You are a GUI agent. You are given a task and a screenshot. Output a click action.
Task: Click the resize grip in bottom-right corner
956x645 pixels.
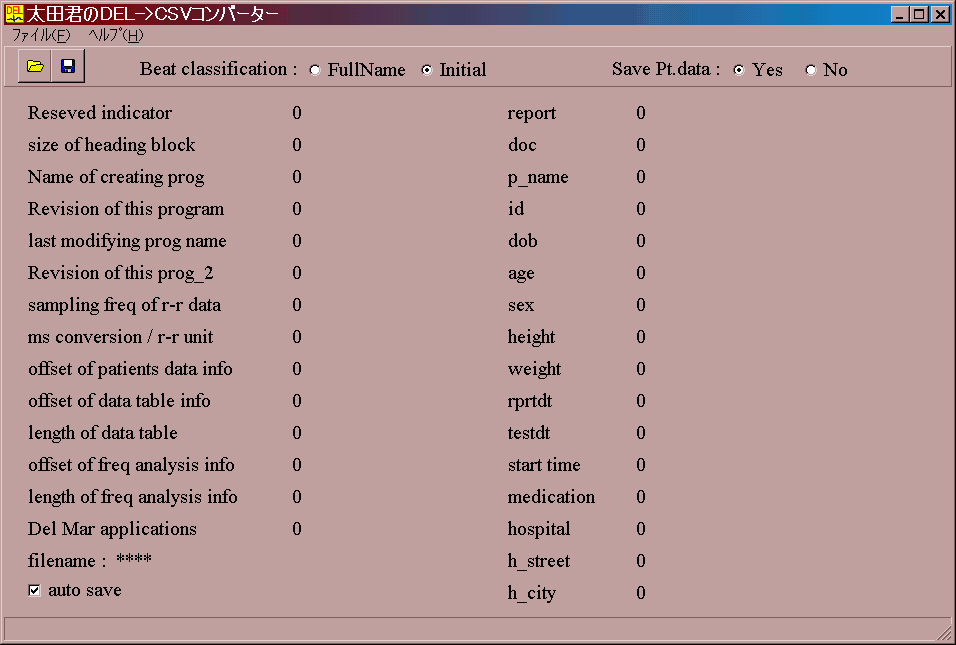[x=945, y=634]
